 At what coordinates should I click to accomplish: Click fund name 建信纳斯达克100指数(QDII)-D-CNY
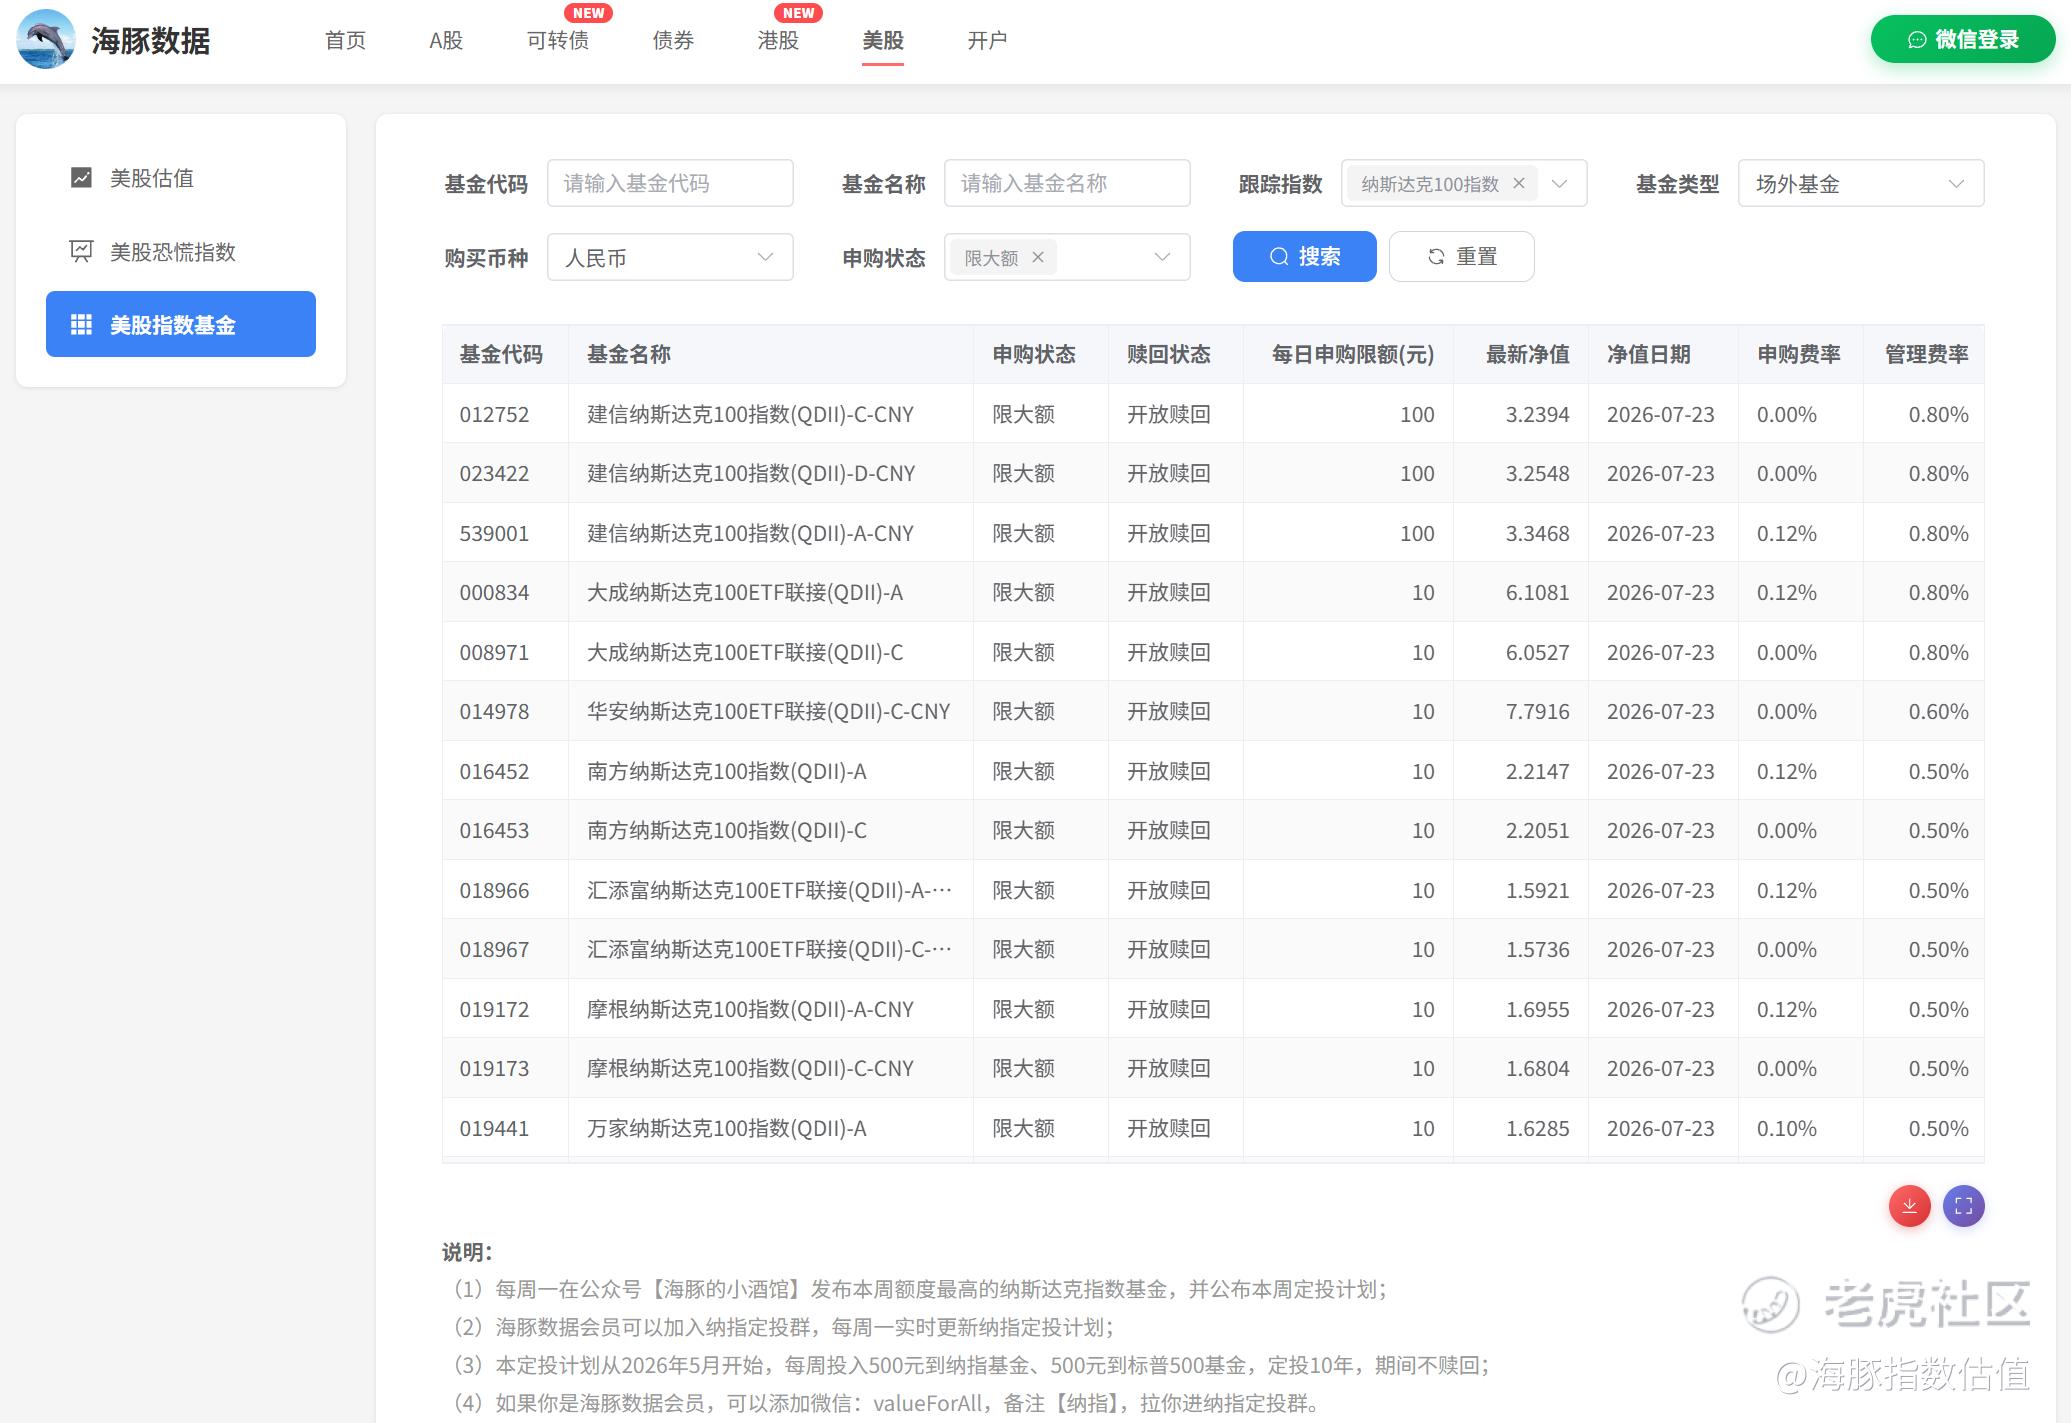point(751,473)
